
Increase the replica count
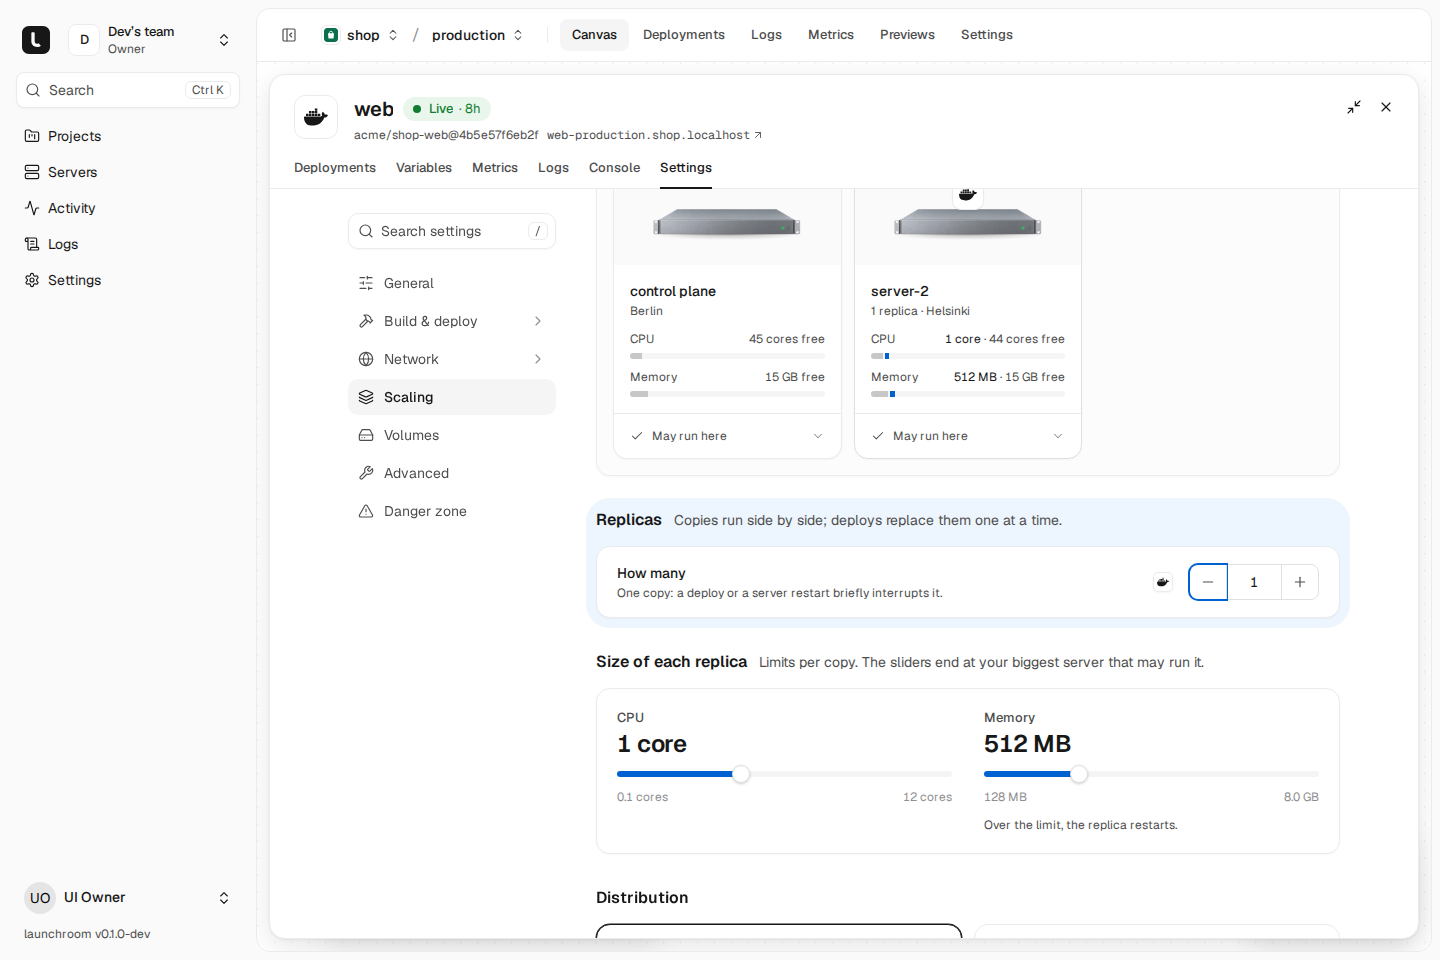(x=1300, y=582)
